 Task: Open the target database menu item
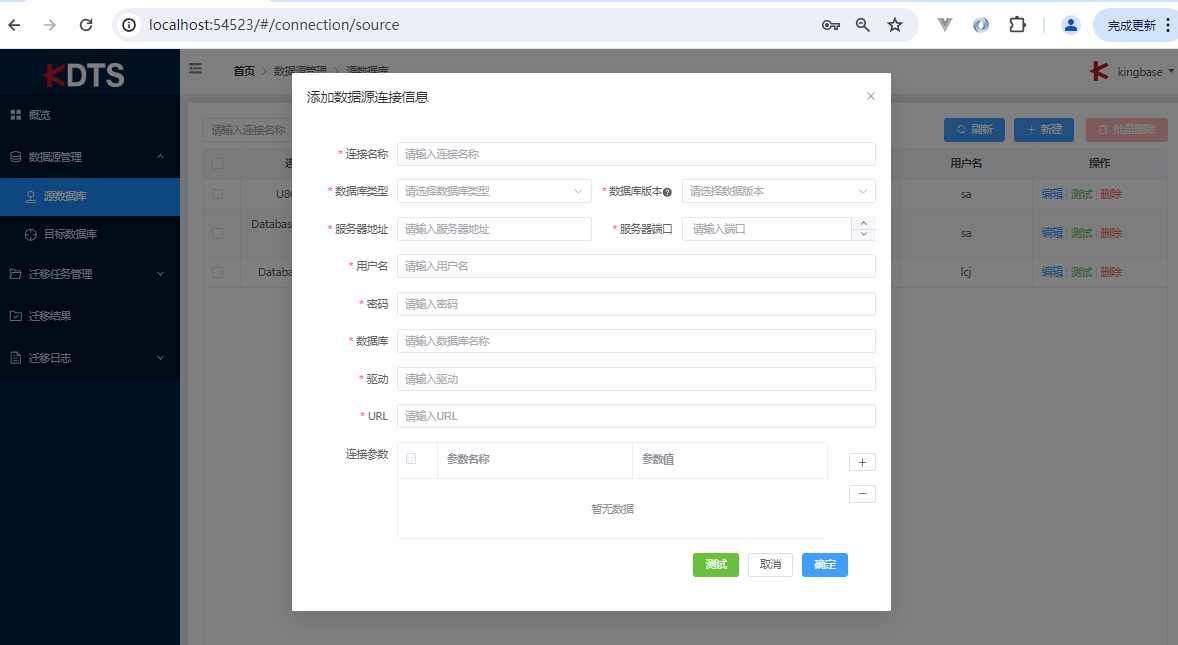pyautogui.click(x=70, y=234)
